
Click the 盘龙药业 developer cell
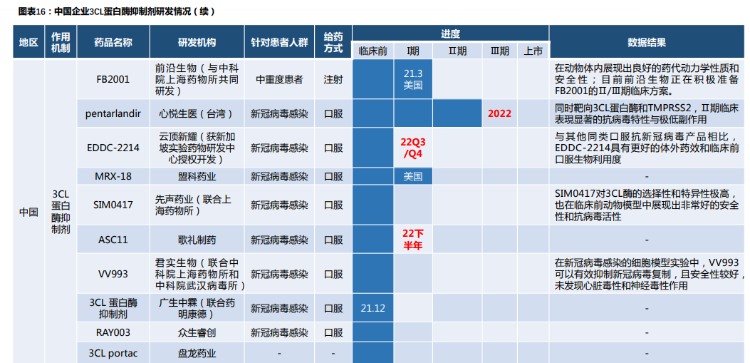tap(197, 353)
